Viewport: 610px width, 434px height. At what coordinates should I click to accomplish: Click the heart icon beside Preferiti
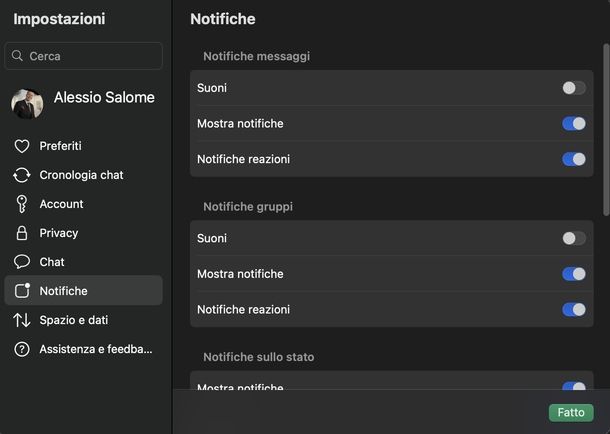click(x=22, y=146)
